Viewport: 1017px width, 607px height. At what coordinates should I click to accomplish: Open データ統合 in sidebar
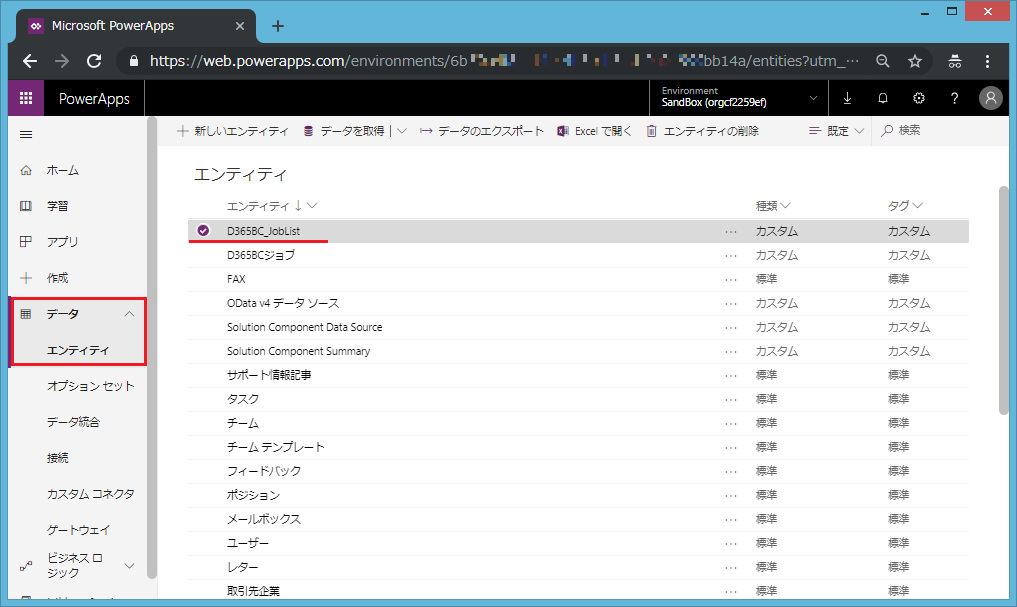point(73,422)
